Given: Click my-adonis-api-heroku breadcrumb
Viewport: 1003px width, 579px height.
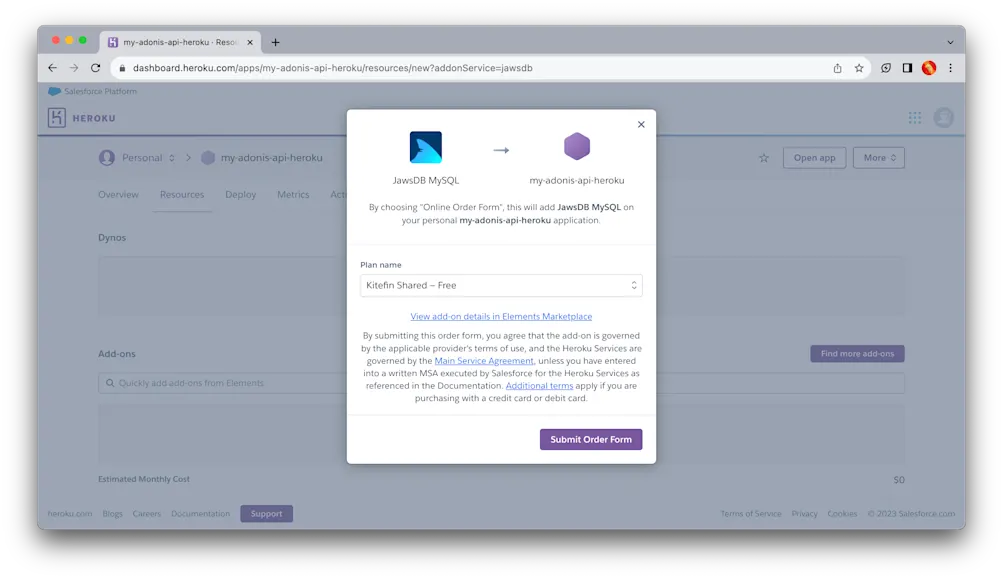Looking at the screenshot, I should (x=271, y=158).
